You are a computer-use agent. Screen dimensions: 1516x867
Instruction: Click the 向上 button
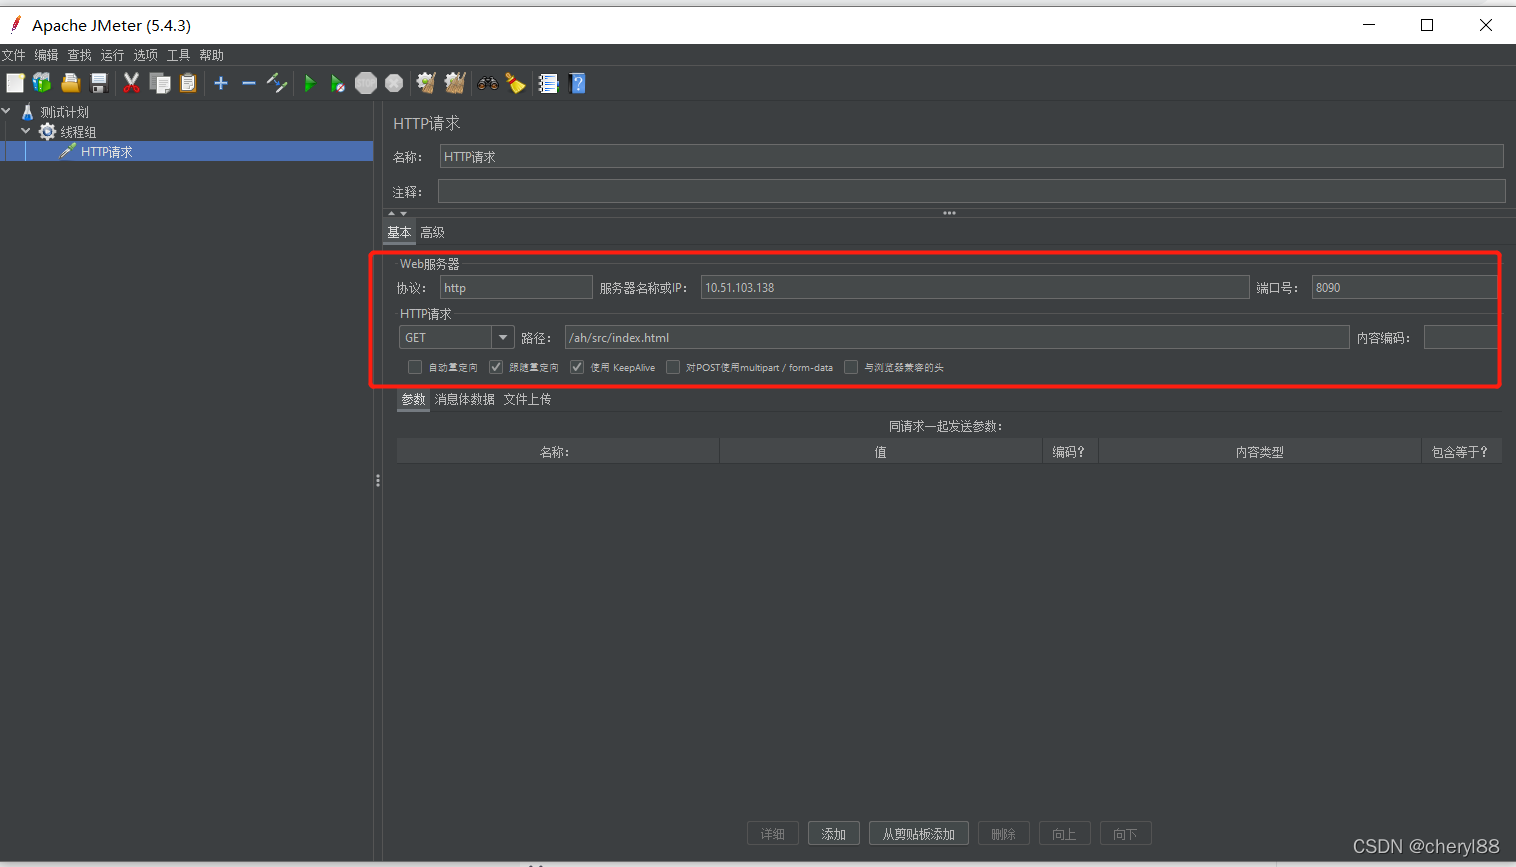[x=1065, y=834]
